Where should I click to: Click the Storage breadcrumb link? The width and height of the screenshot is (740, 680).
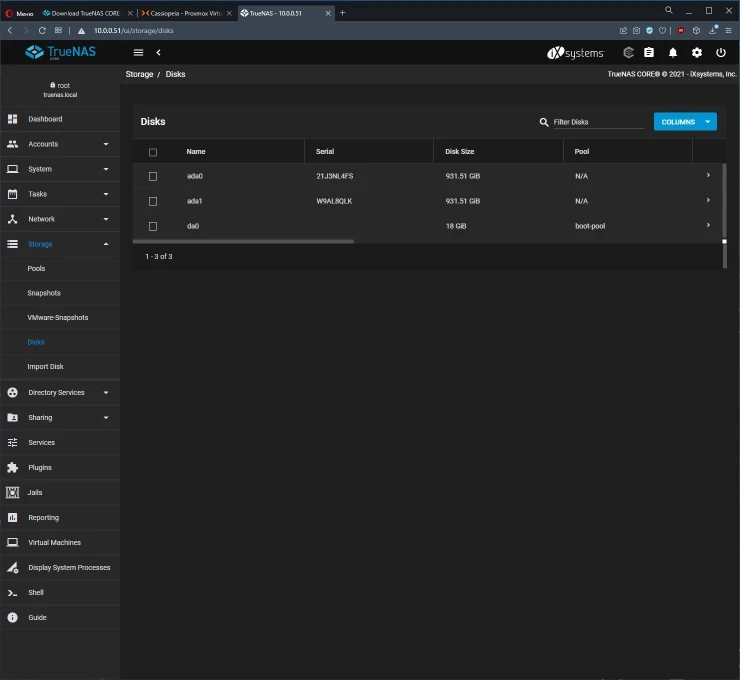(x=139, y=74)
